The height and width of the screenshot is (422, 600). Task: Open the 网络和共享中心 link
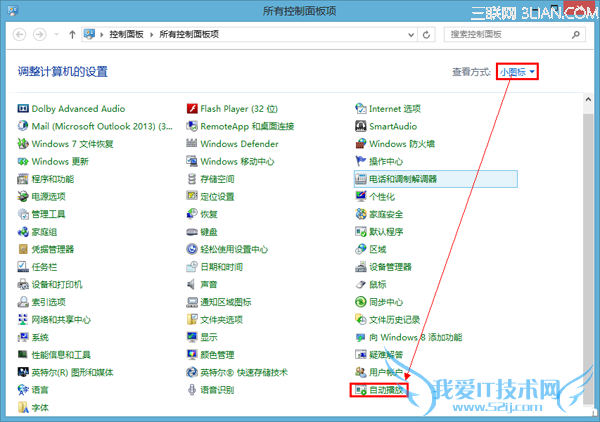click(61, 320)
